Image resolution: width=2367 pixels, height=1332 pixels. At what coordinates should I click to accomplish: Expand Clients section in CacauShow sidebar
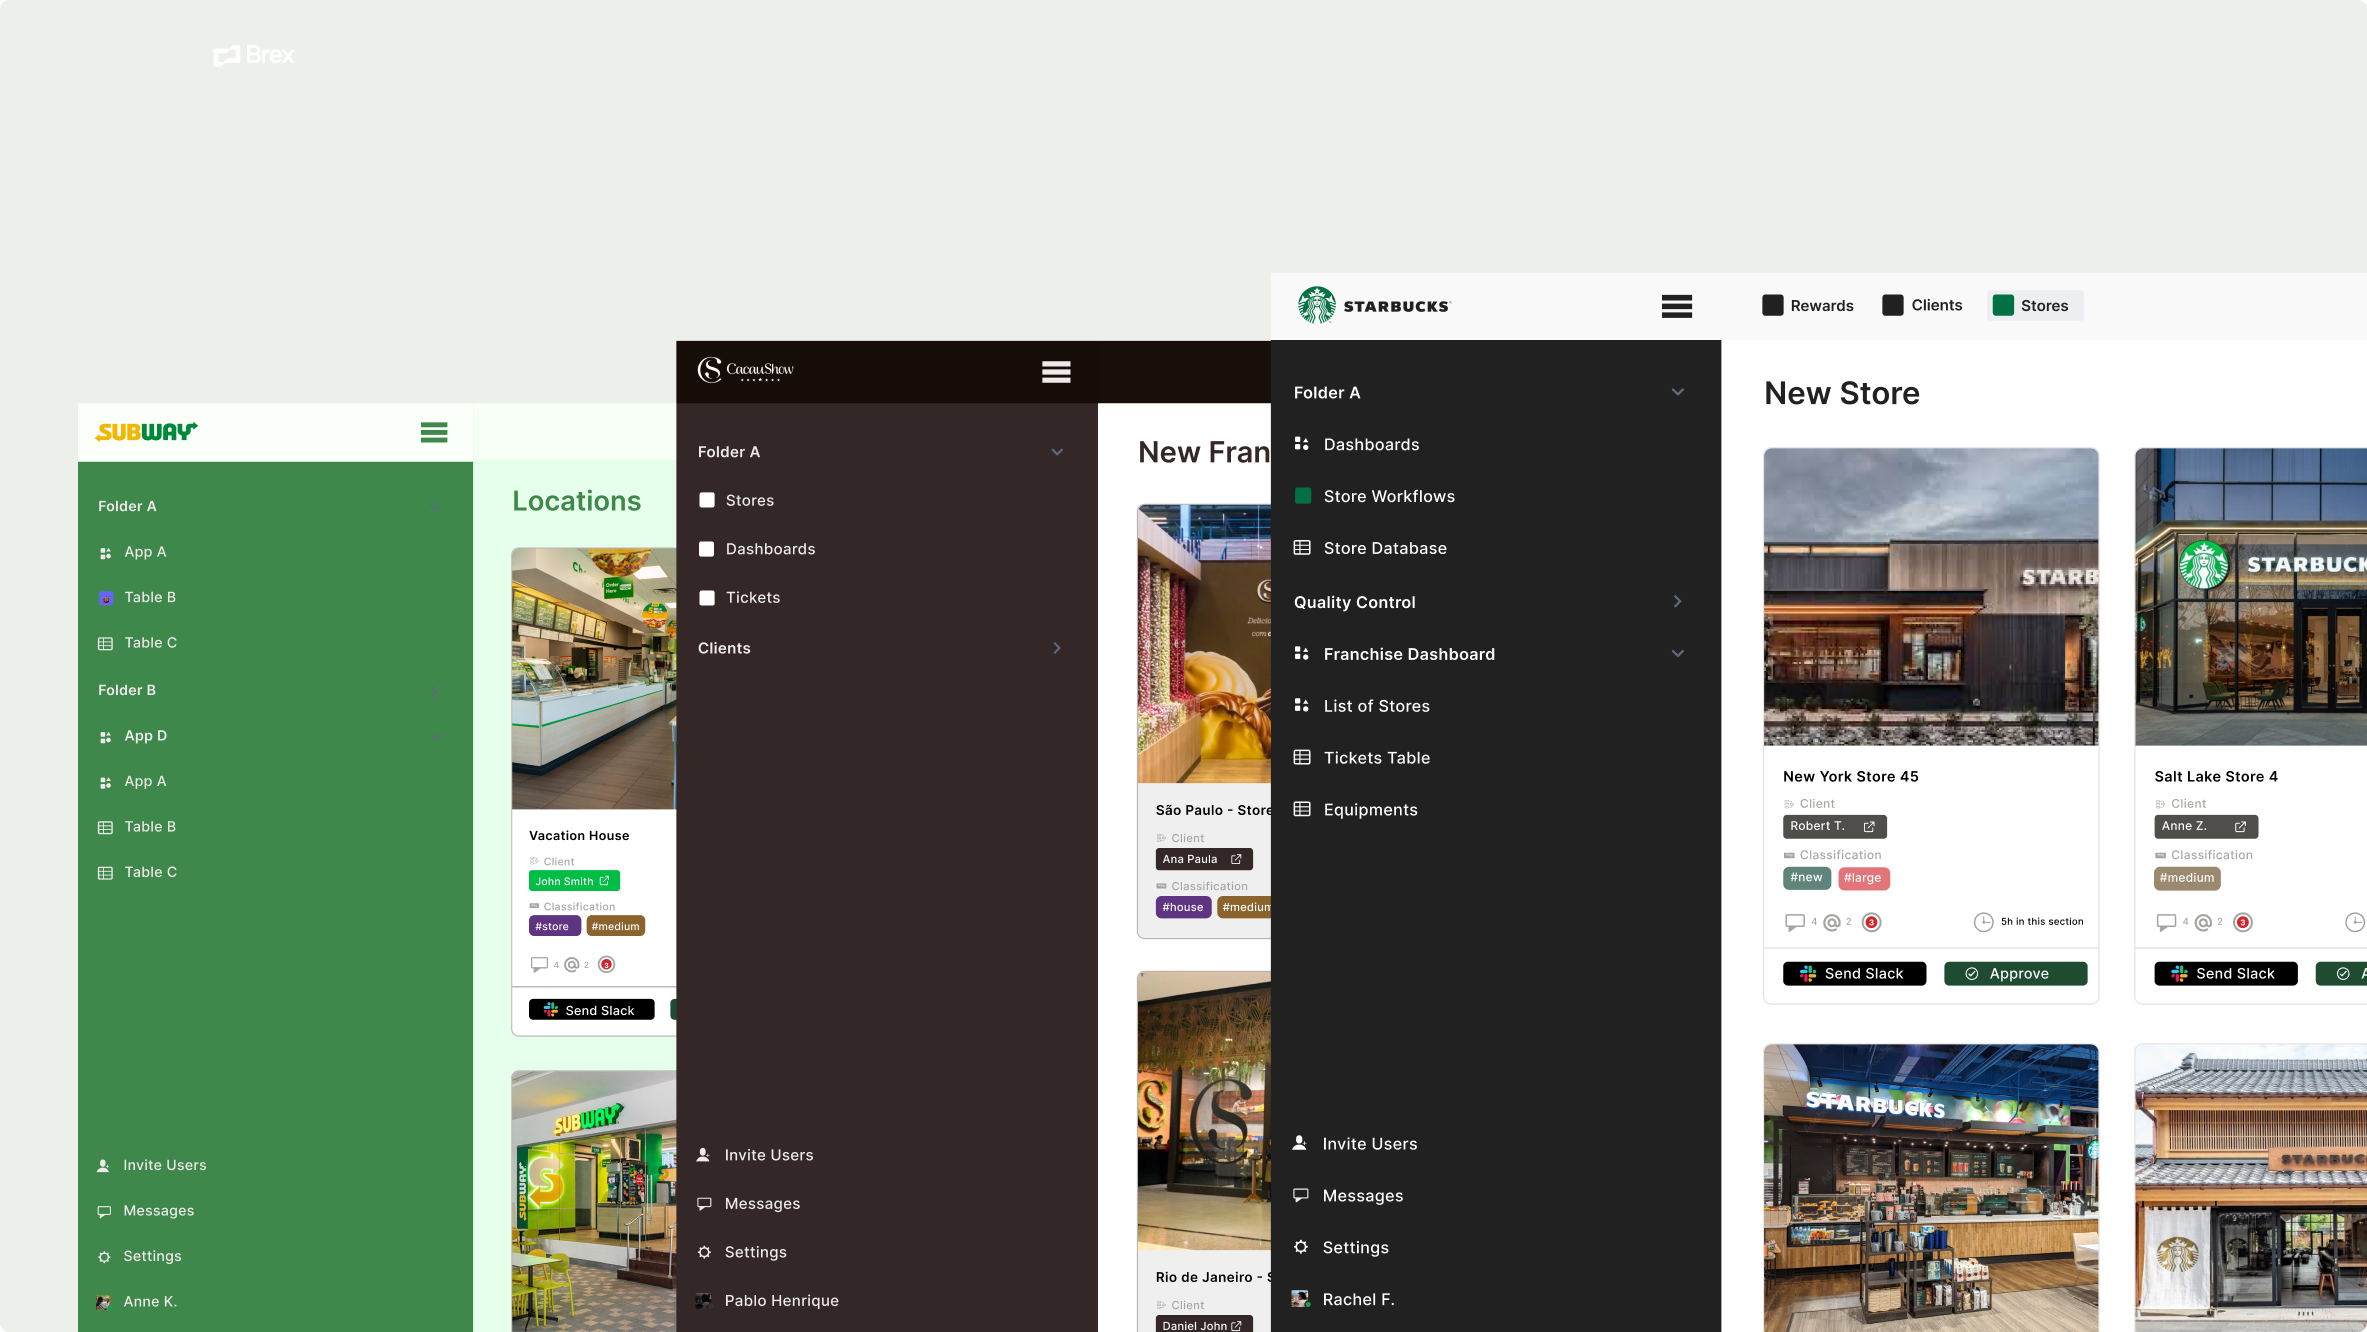click(1056, 648)
